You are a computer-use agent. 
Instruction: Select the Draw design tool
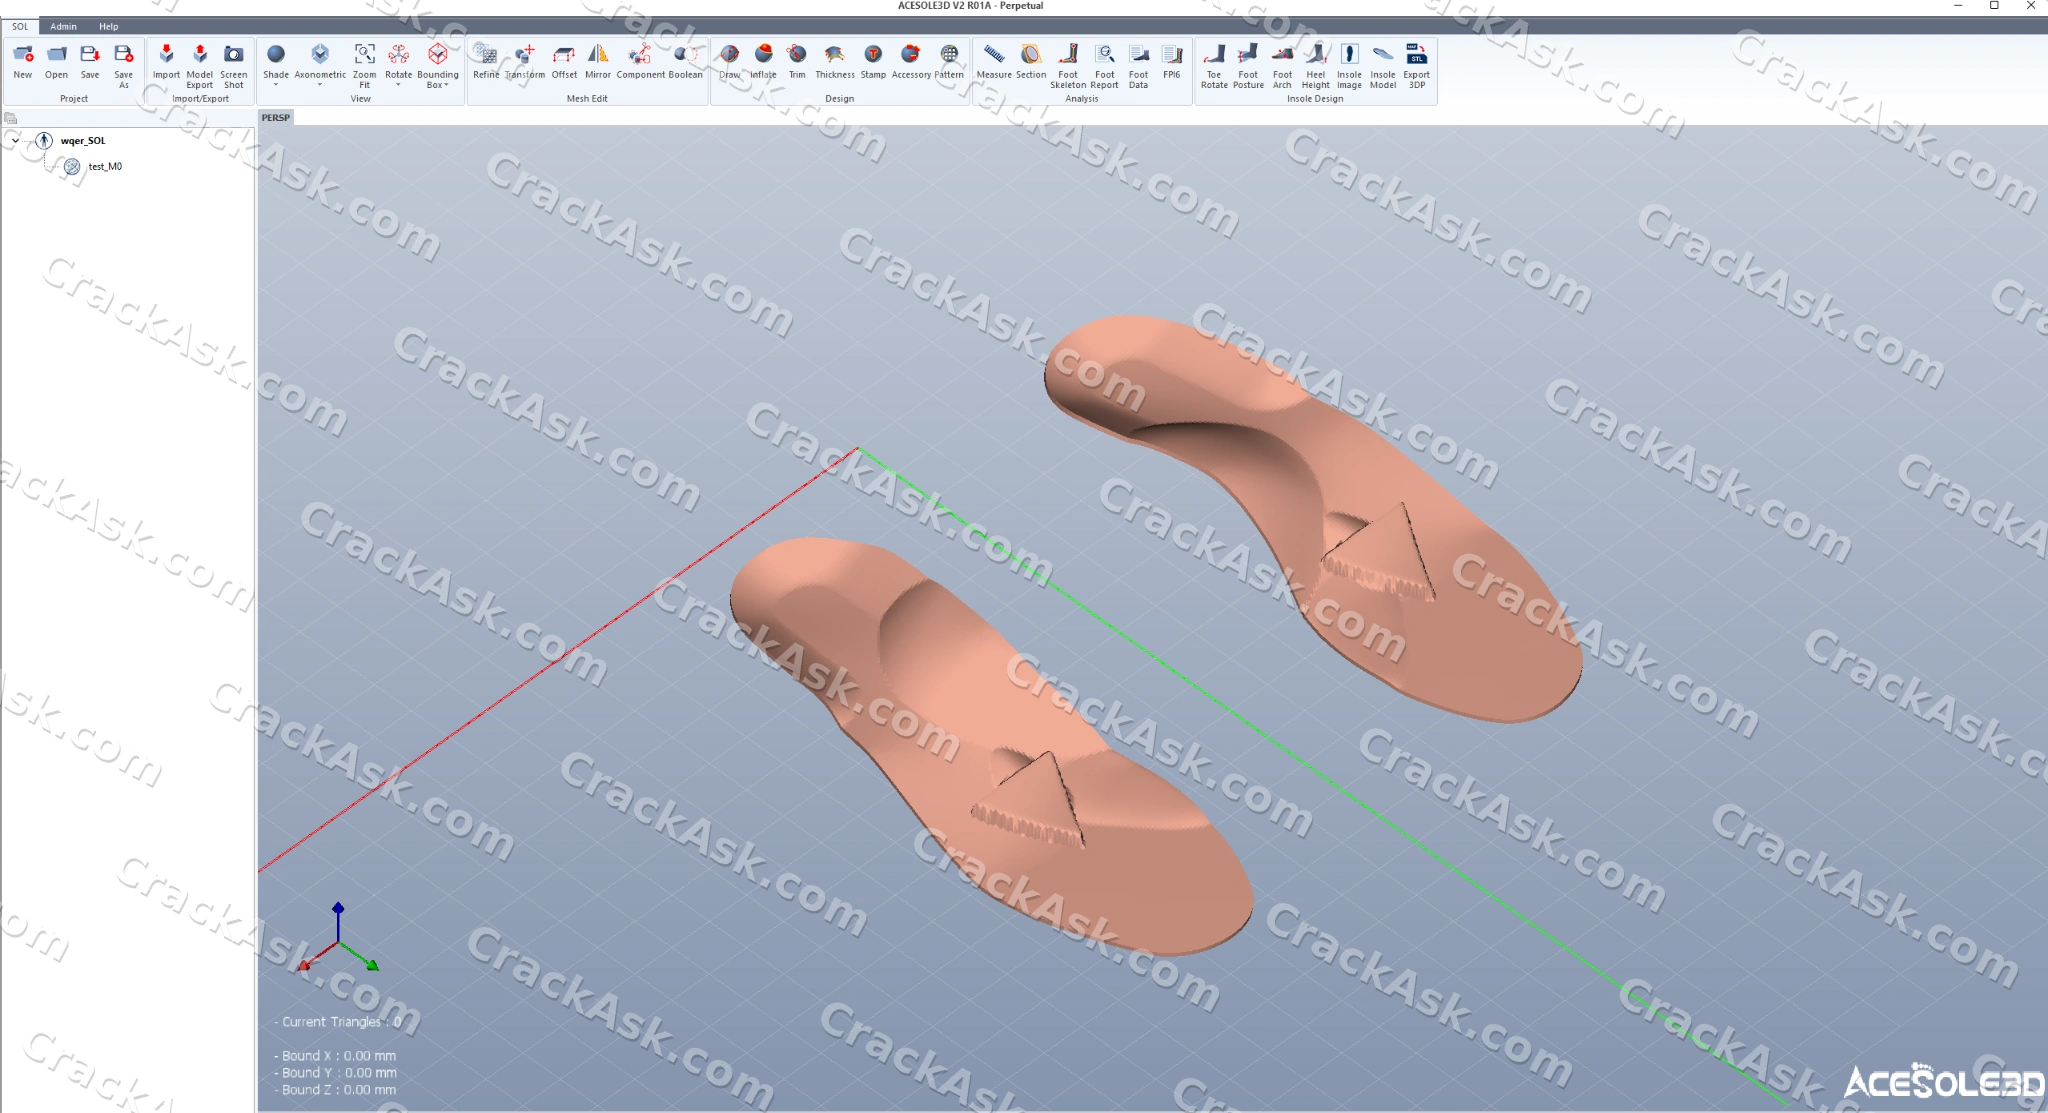point(730,61)
